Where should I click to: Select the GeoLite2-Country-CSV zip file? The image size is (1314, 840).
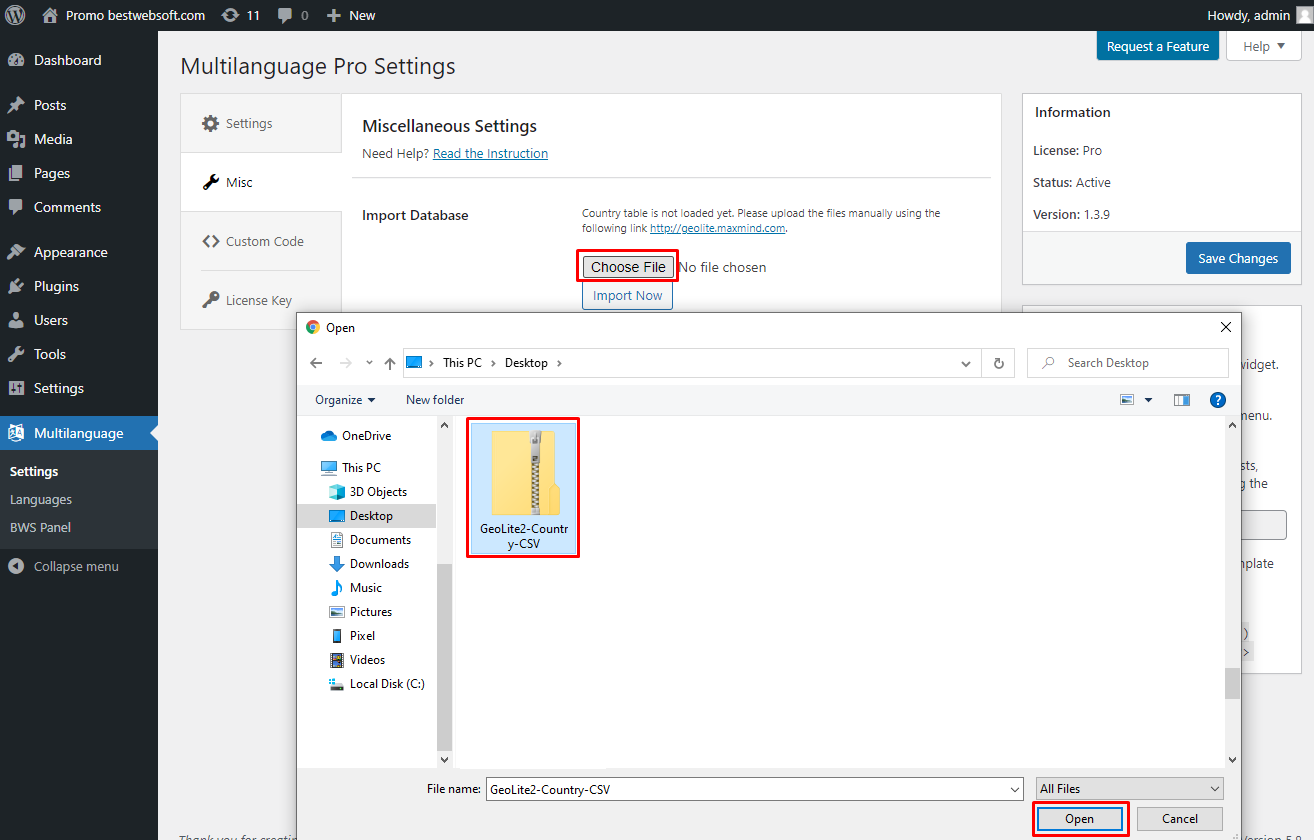(523, 487)
